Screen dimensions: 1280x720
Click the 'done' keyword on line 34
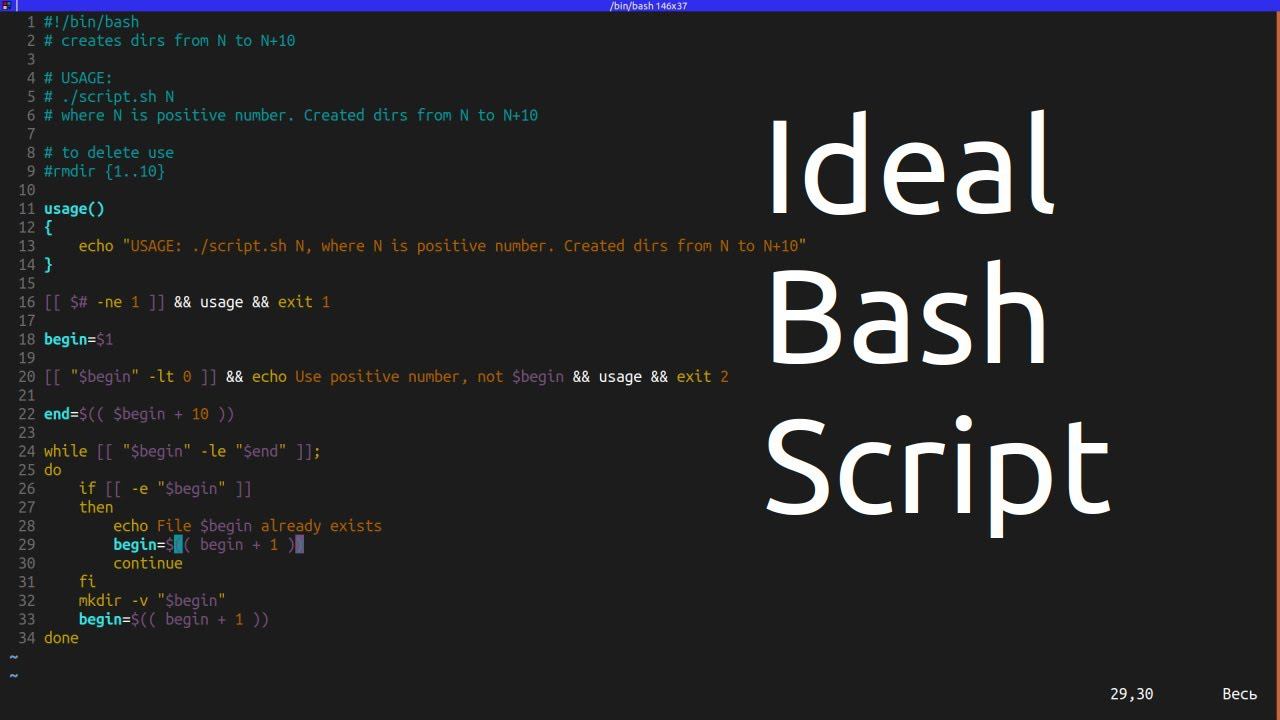pyautogui.click(x=61, y=638)
